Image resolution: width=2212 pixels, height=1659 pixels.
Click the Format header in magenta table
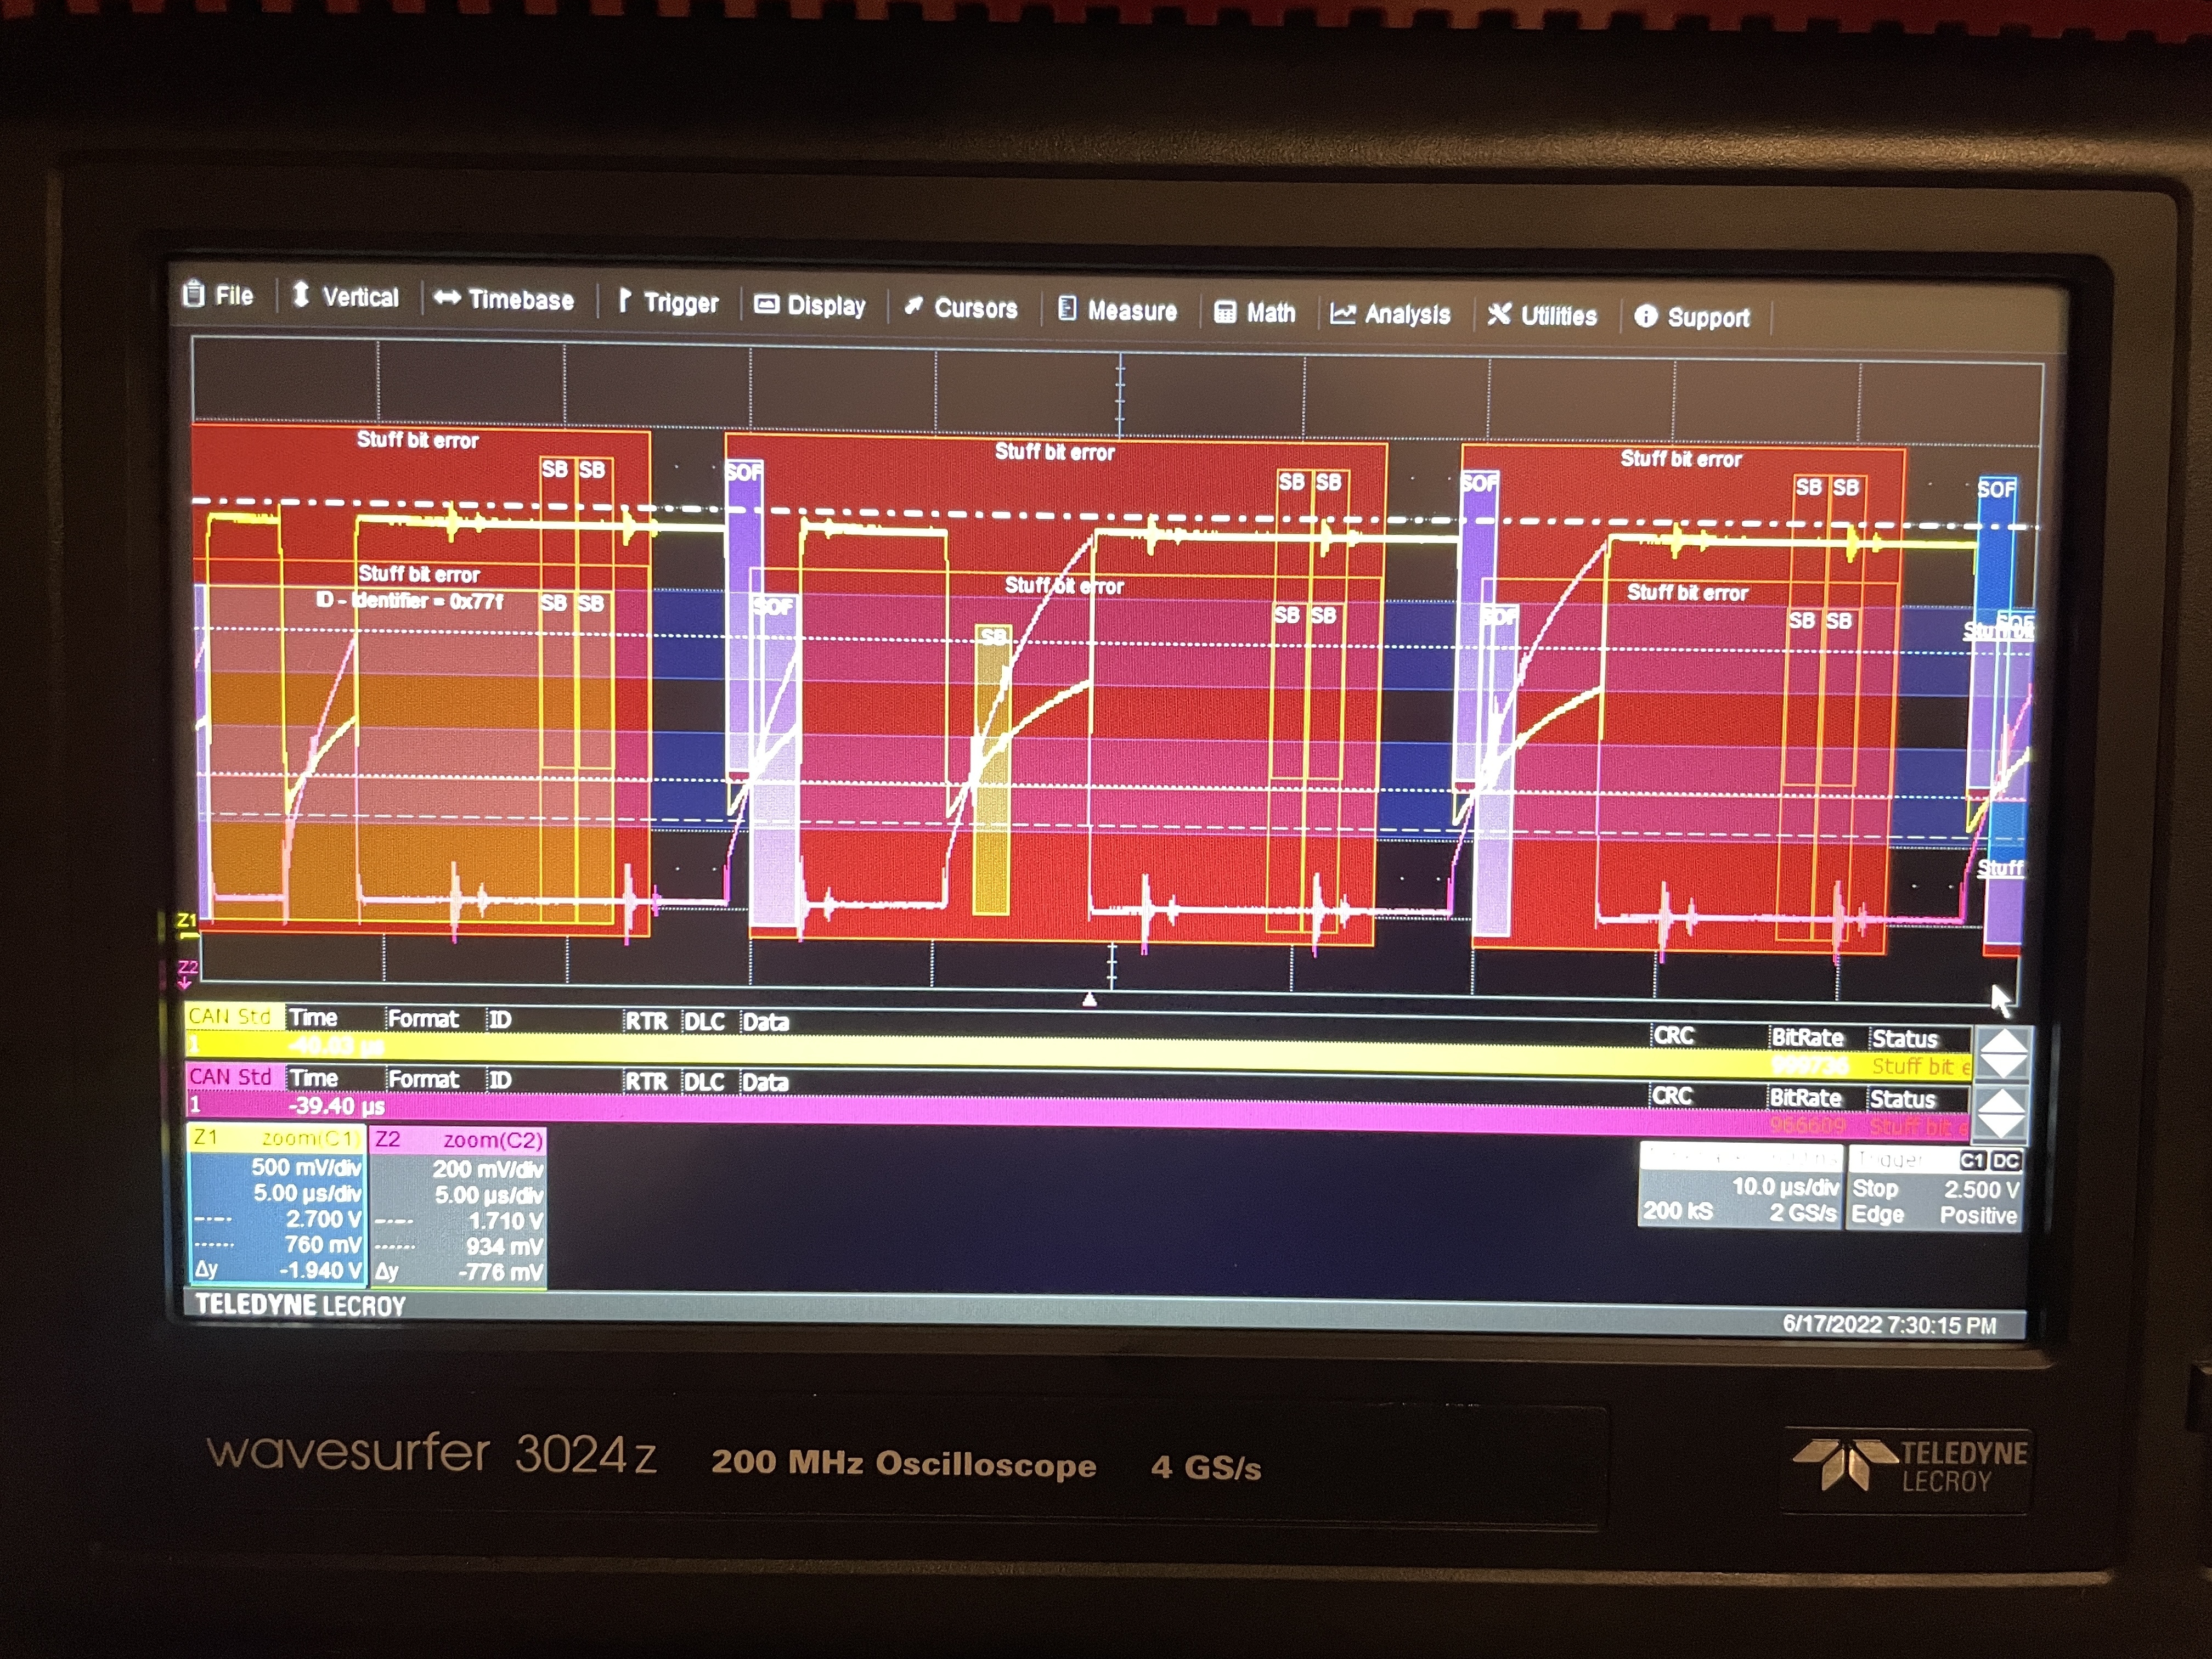pos(424,1079)
